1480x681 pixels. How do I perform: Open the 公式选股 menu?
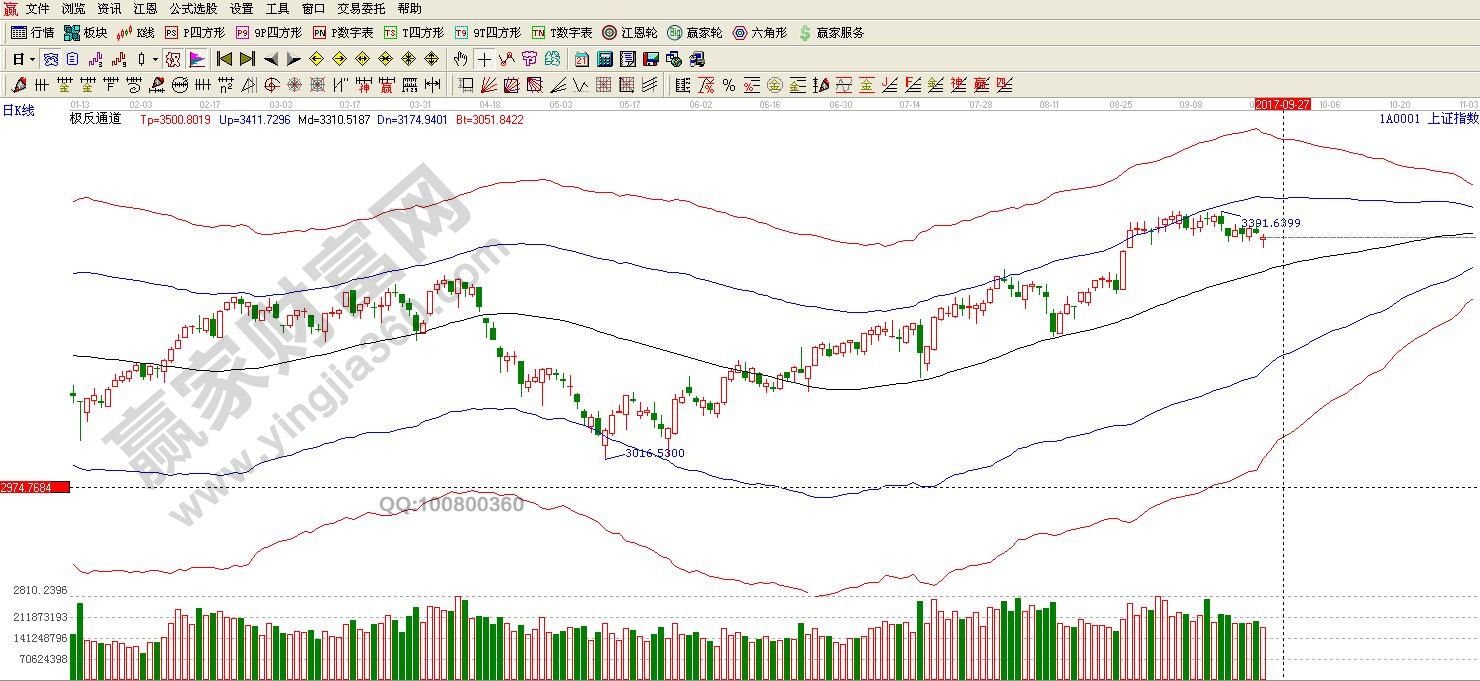pyautogui.click(x=193, y=9)
